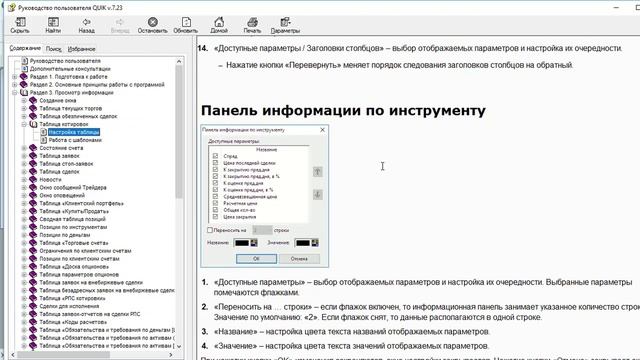Click the book icon beside Позиции по деньгам
The image size is (640, 360).
point(33,235)
